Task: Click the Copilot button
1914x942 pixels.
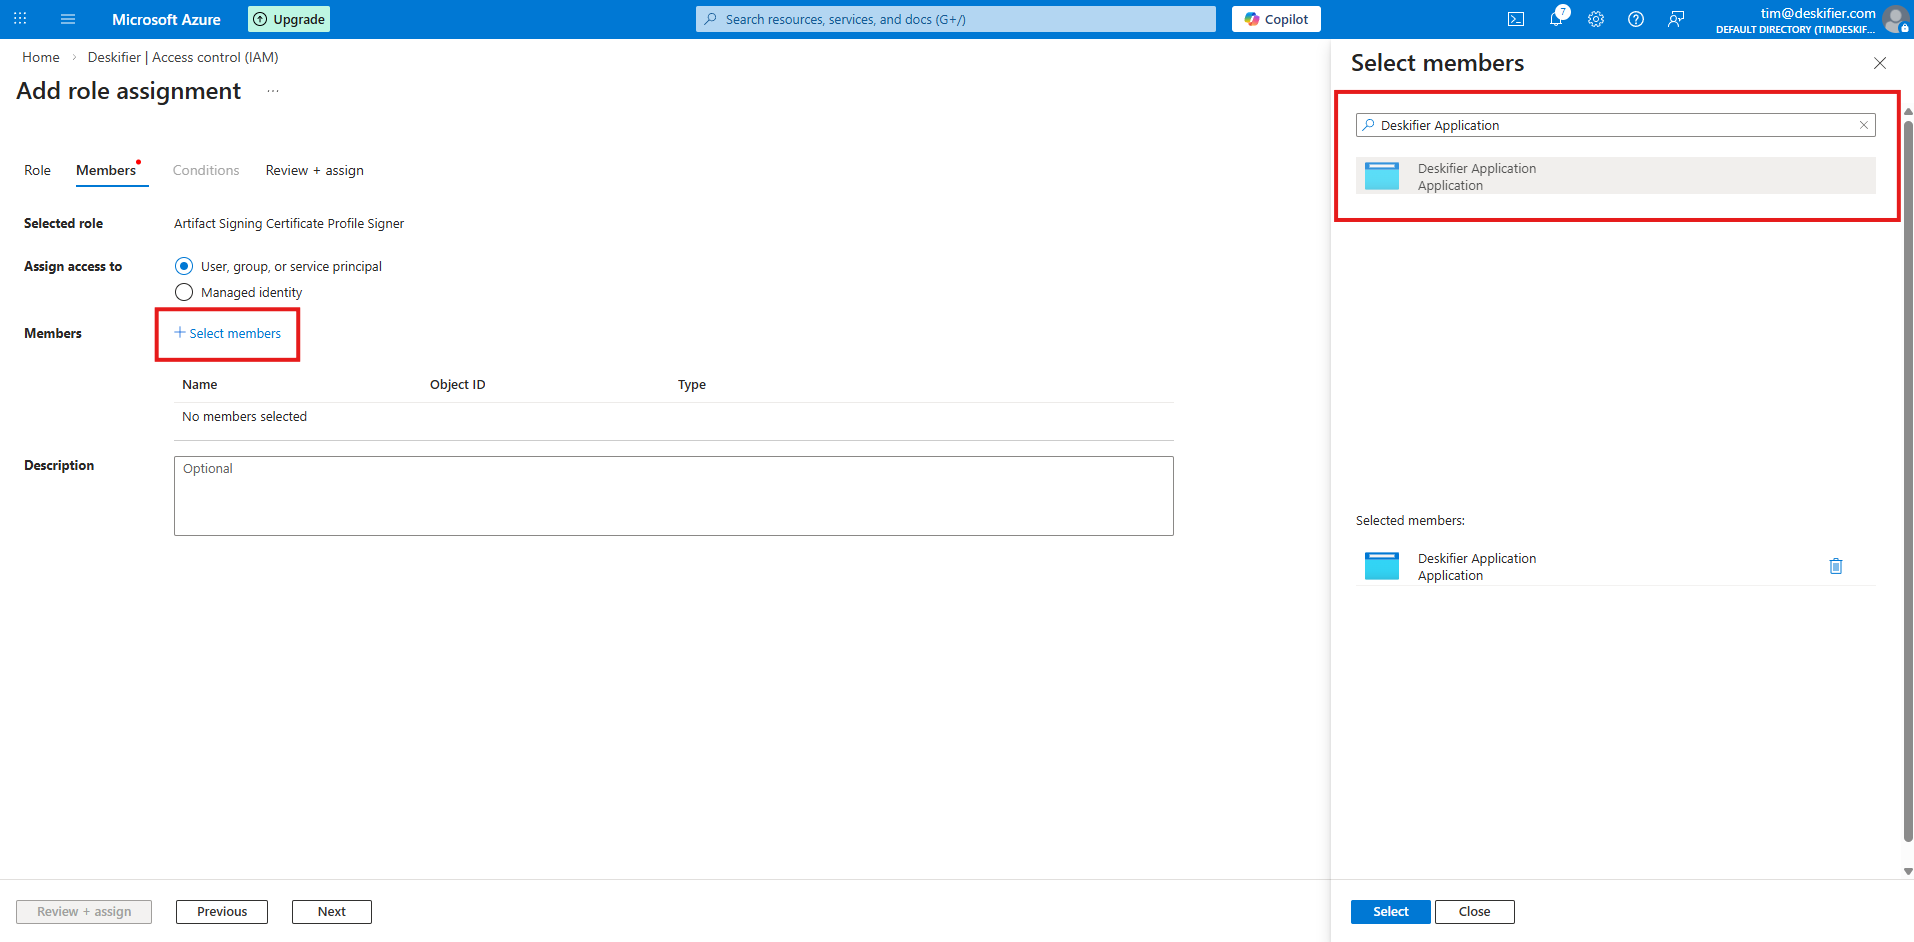Action: (x=1277, y=19)
